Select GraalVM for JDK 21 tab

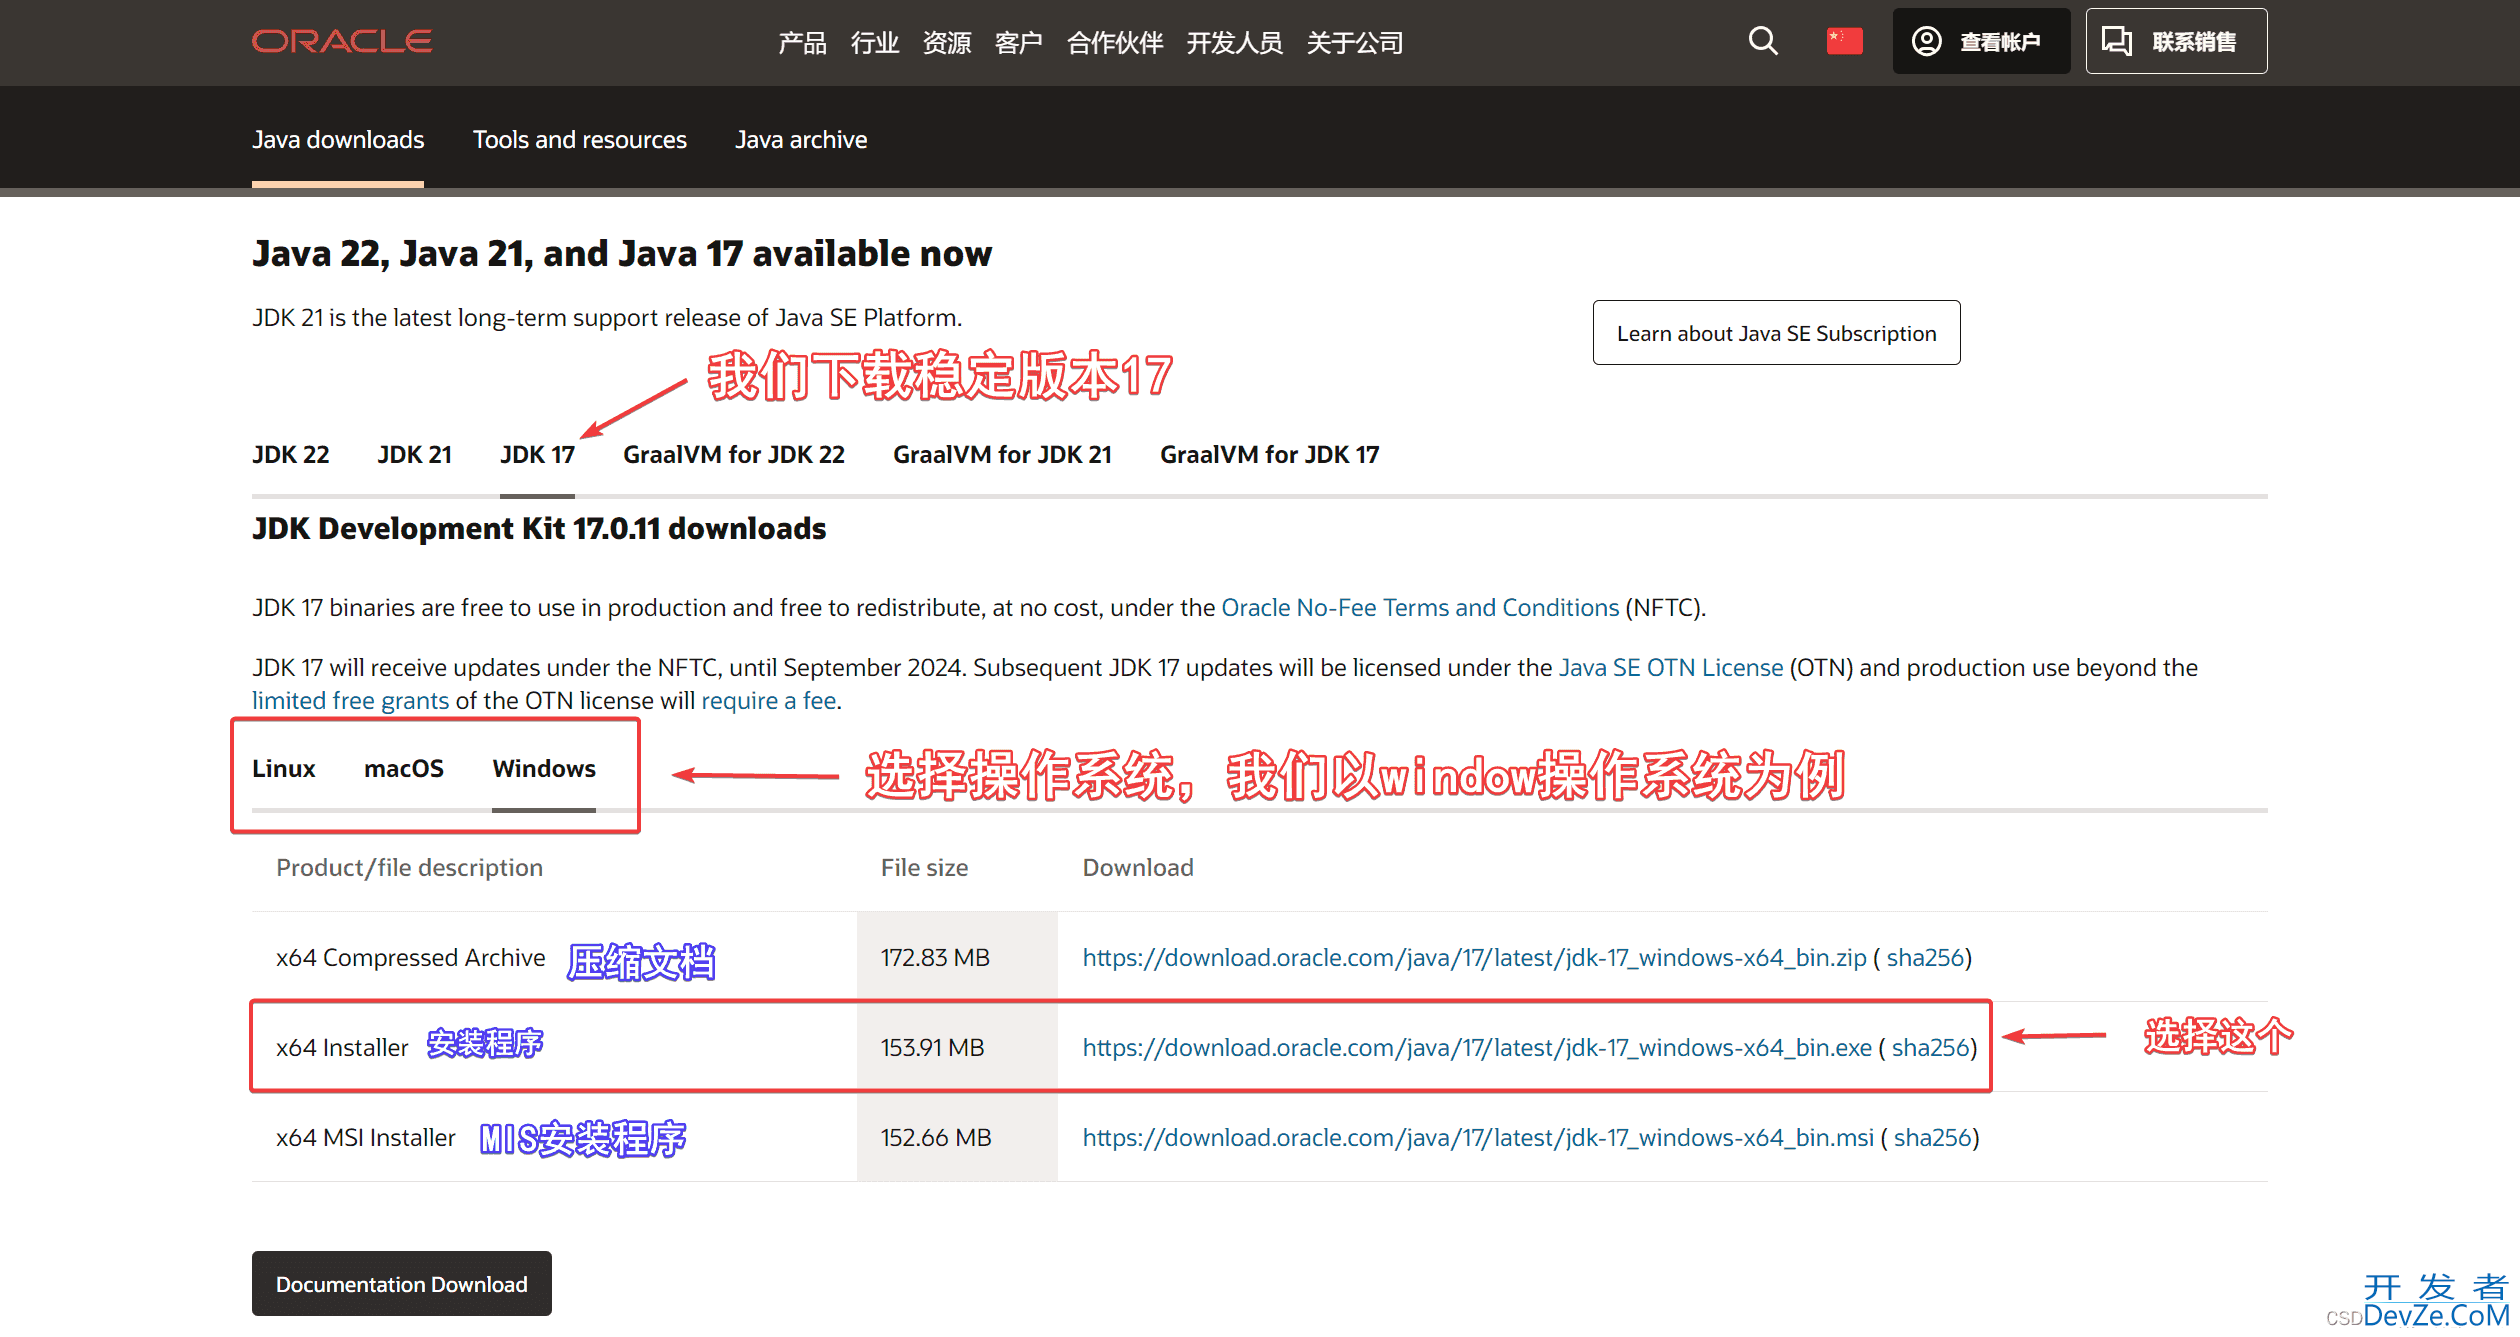(x=1002, y=455)
